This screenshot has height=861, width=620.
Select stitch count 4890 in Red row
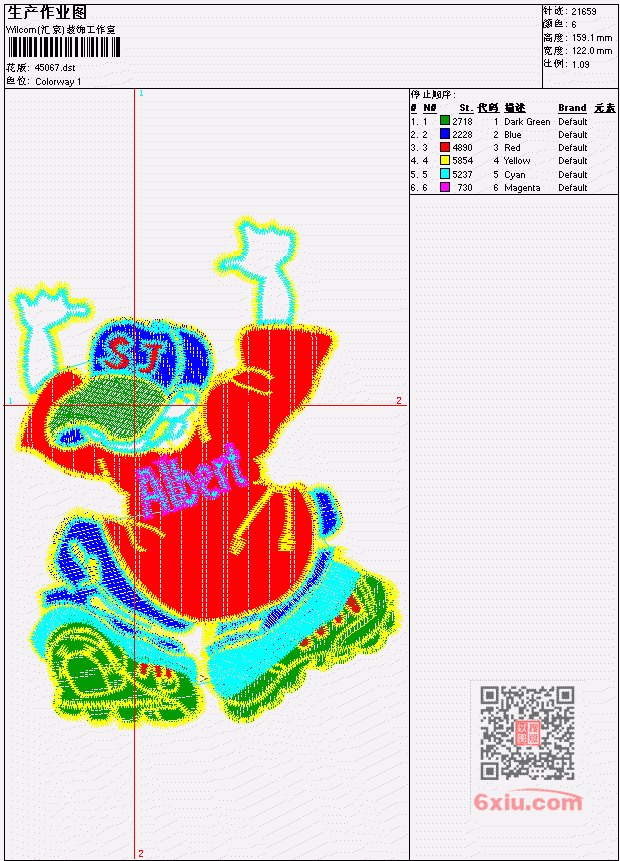click(x=462, y=148)
